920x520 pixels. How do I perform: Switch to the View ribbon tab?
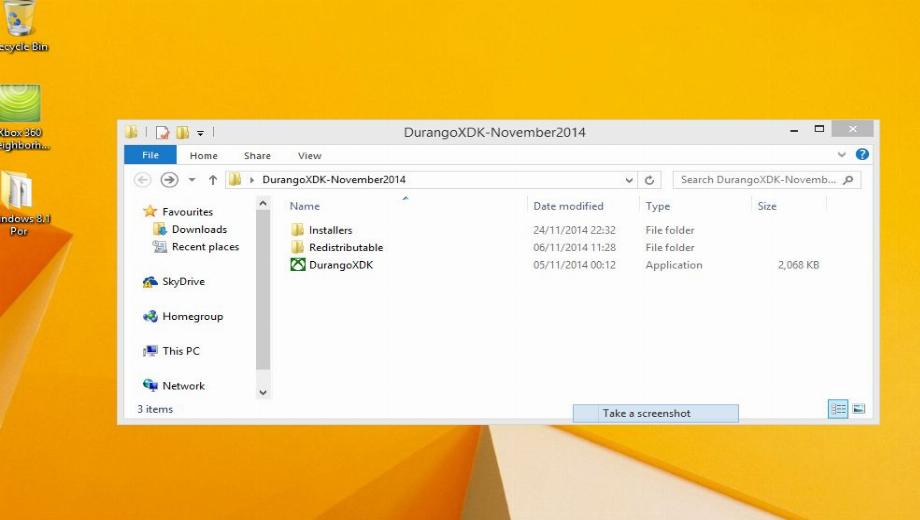pyautogui.click(x=309, y=156)
